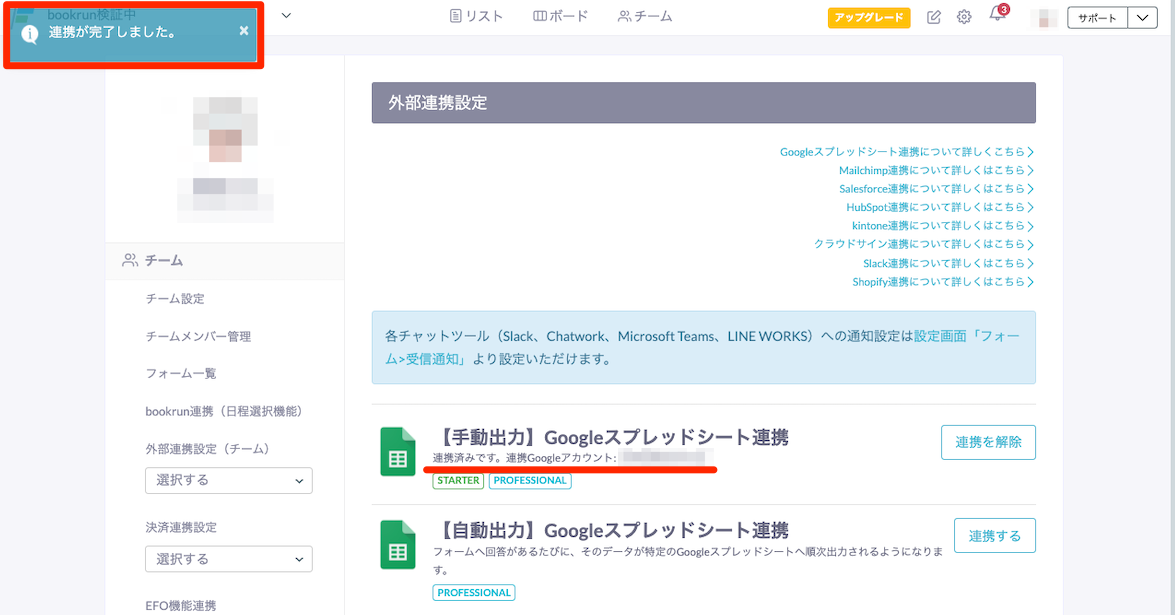Close the 連携が完了しました notification
The image size is (1175, 615).
pyautogui.click(x=244, y=31)
